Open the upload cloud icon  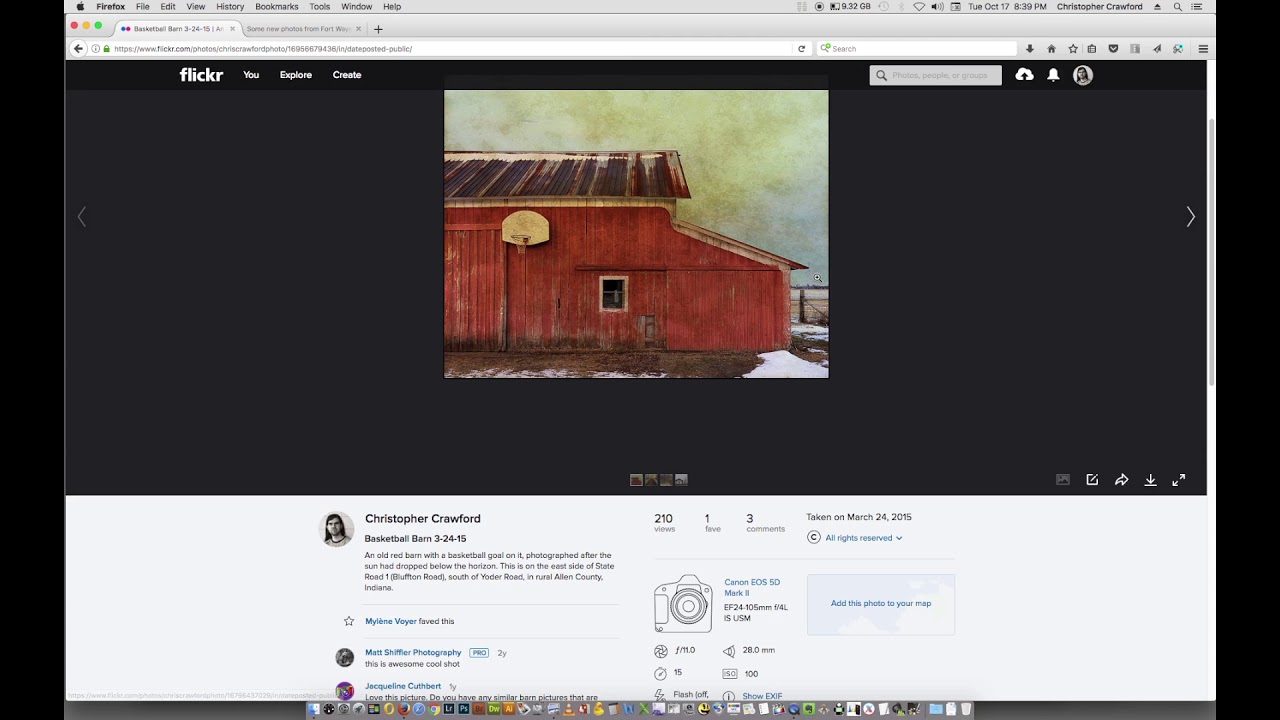(1024, 75)
